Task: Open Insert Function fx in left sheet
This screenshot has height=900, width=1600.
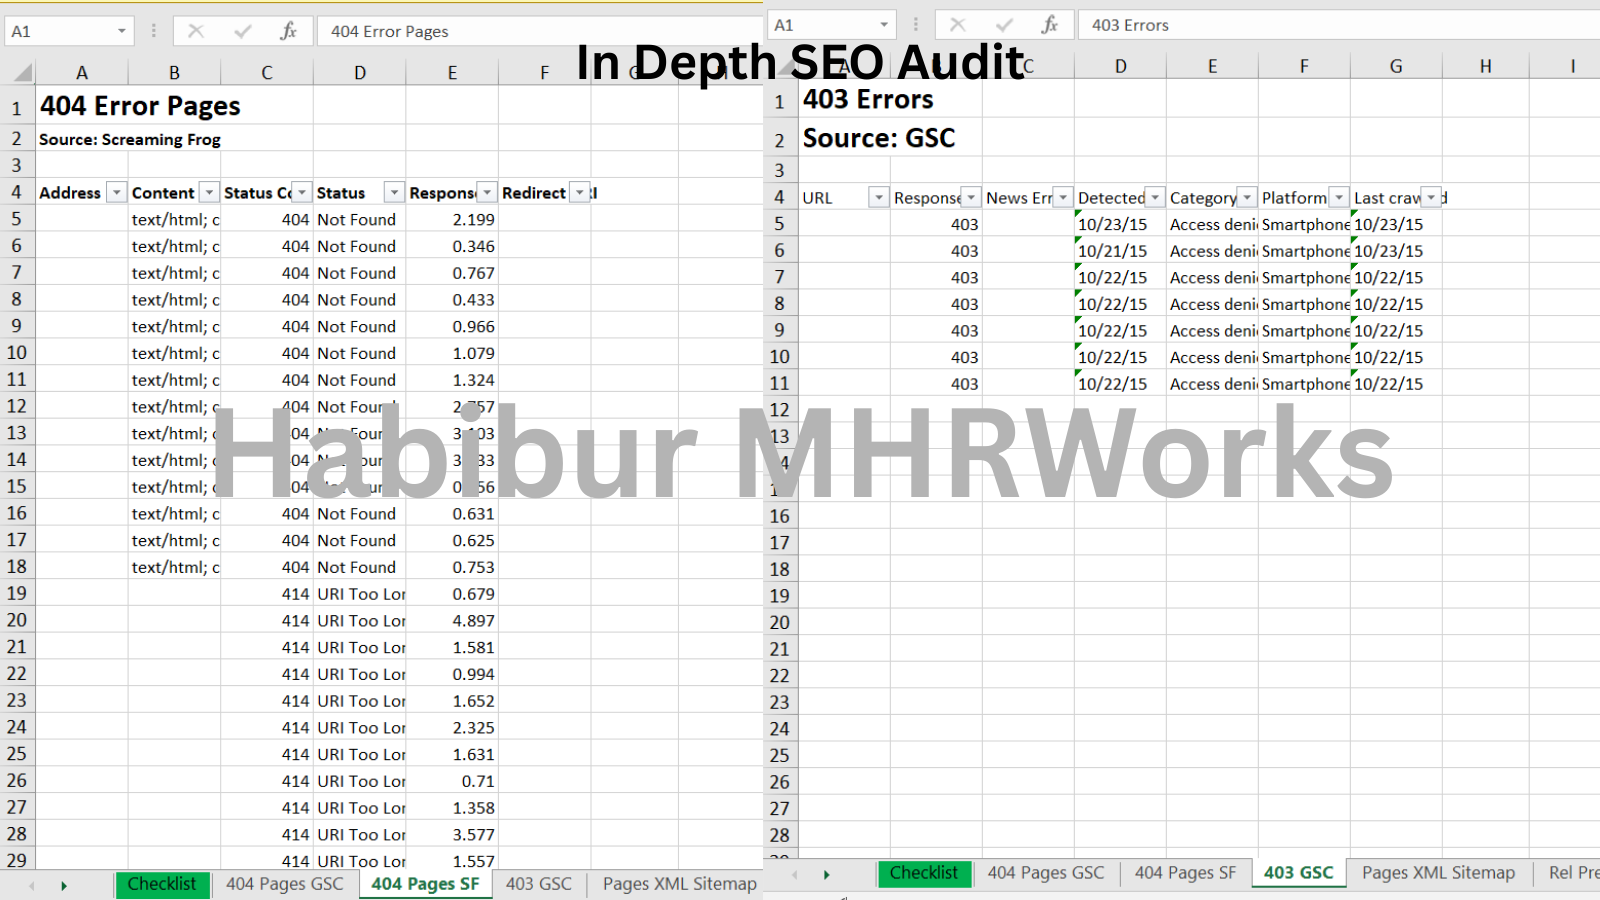Action: coord(288,31)
